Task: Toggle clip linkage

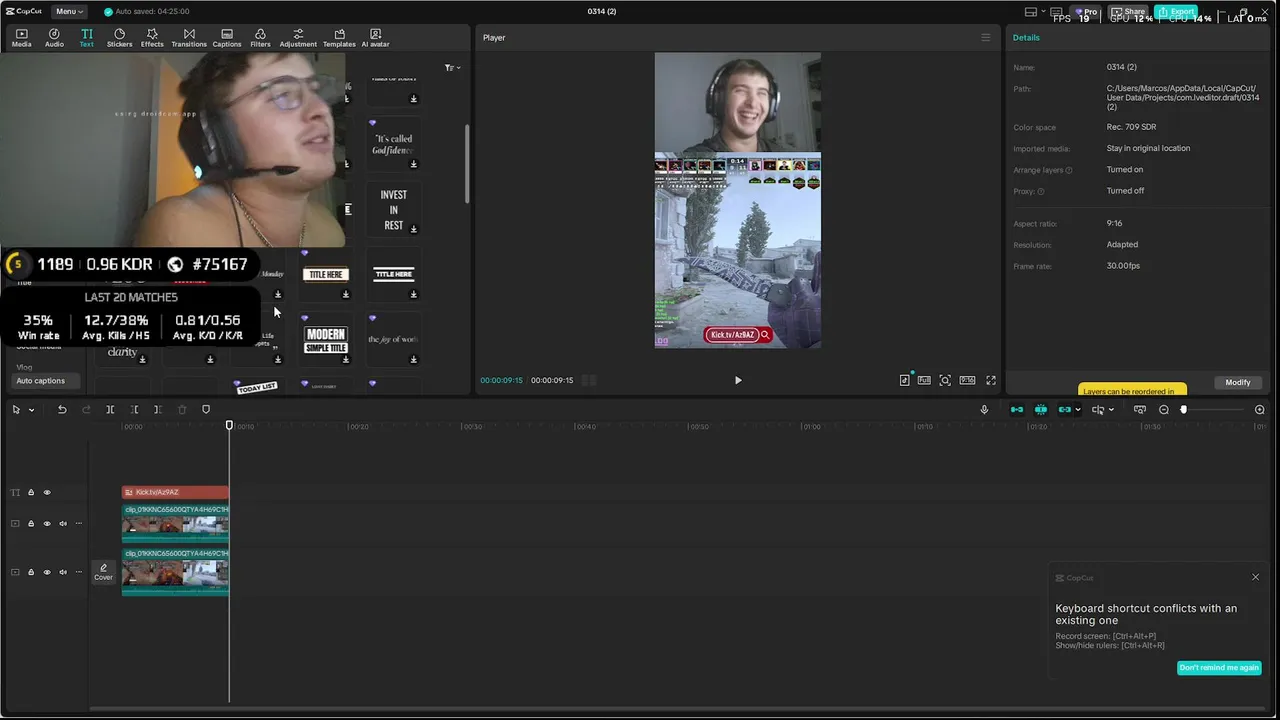Action: pos(1064,410)
